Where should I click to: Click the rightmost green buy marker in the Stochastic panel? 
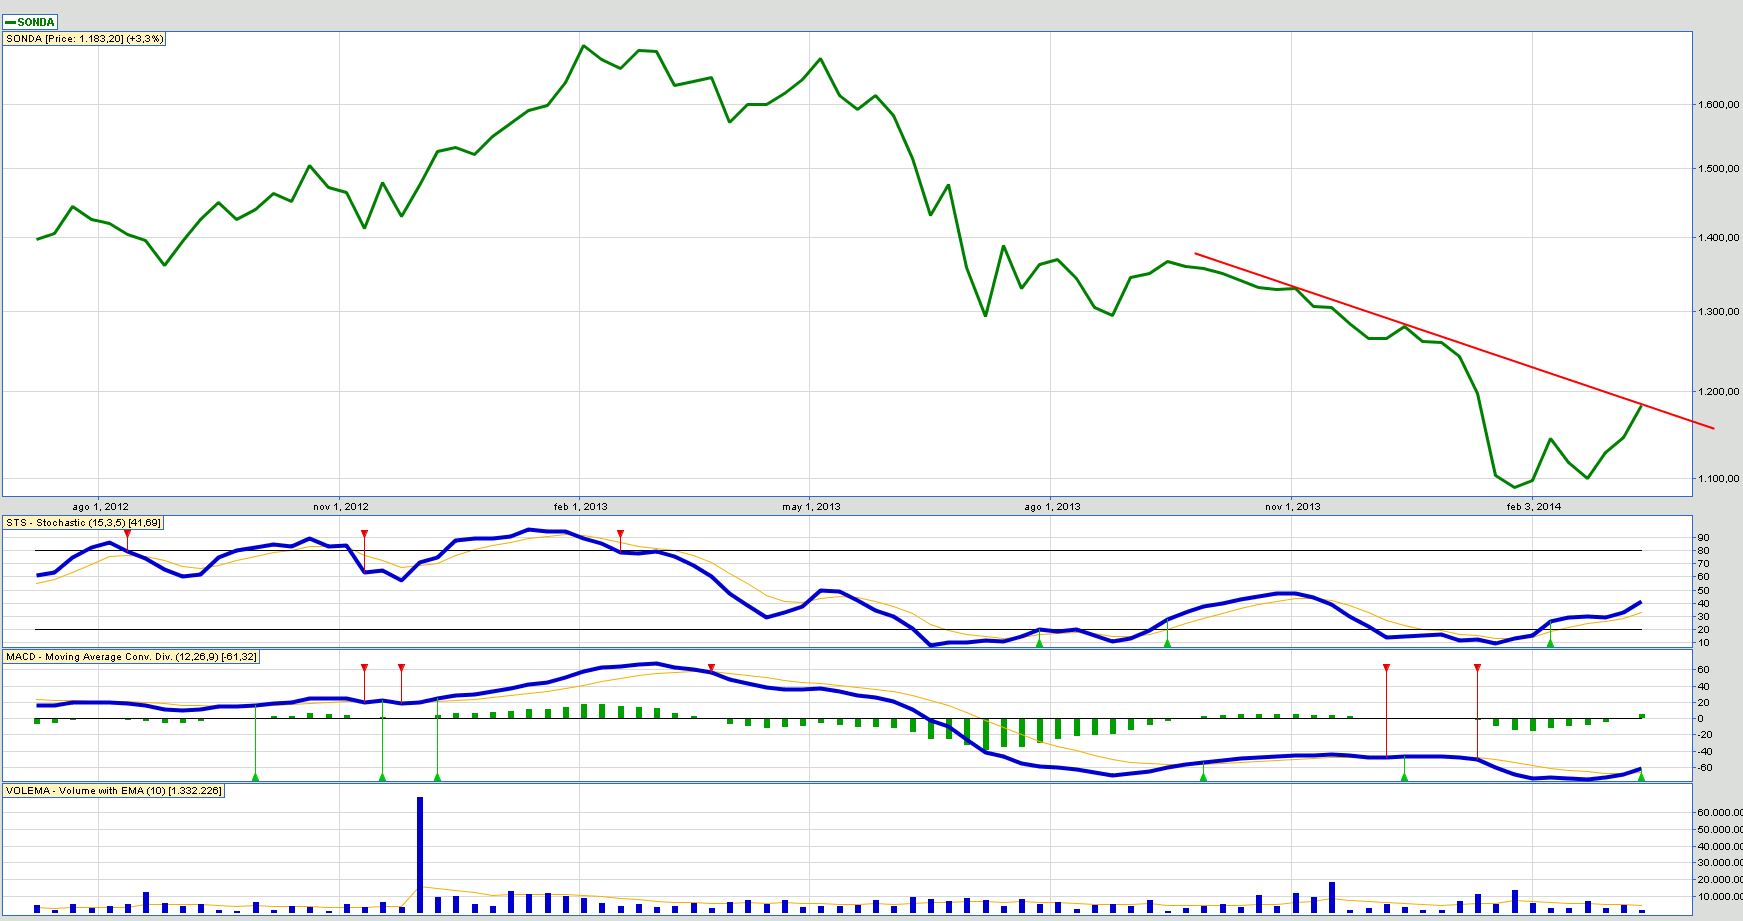[1550, 642]
